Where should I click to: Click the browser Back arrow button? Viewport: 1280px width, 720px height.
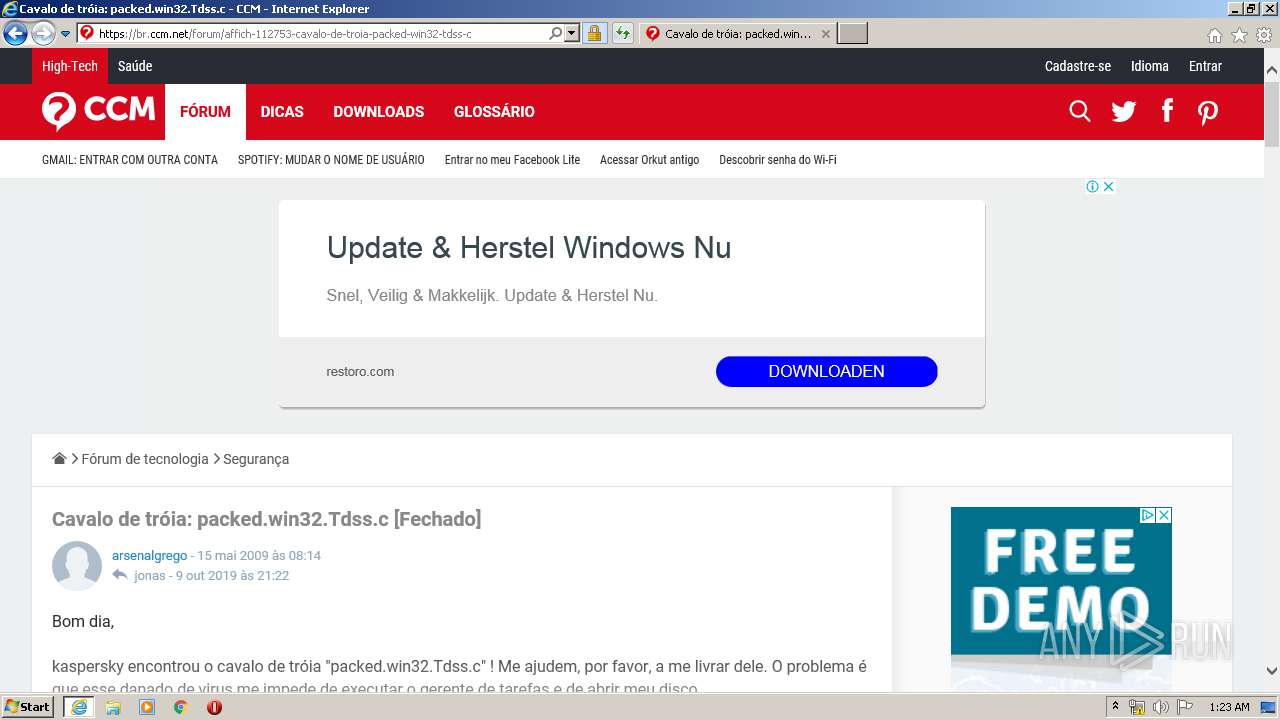15,34
